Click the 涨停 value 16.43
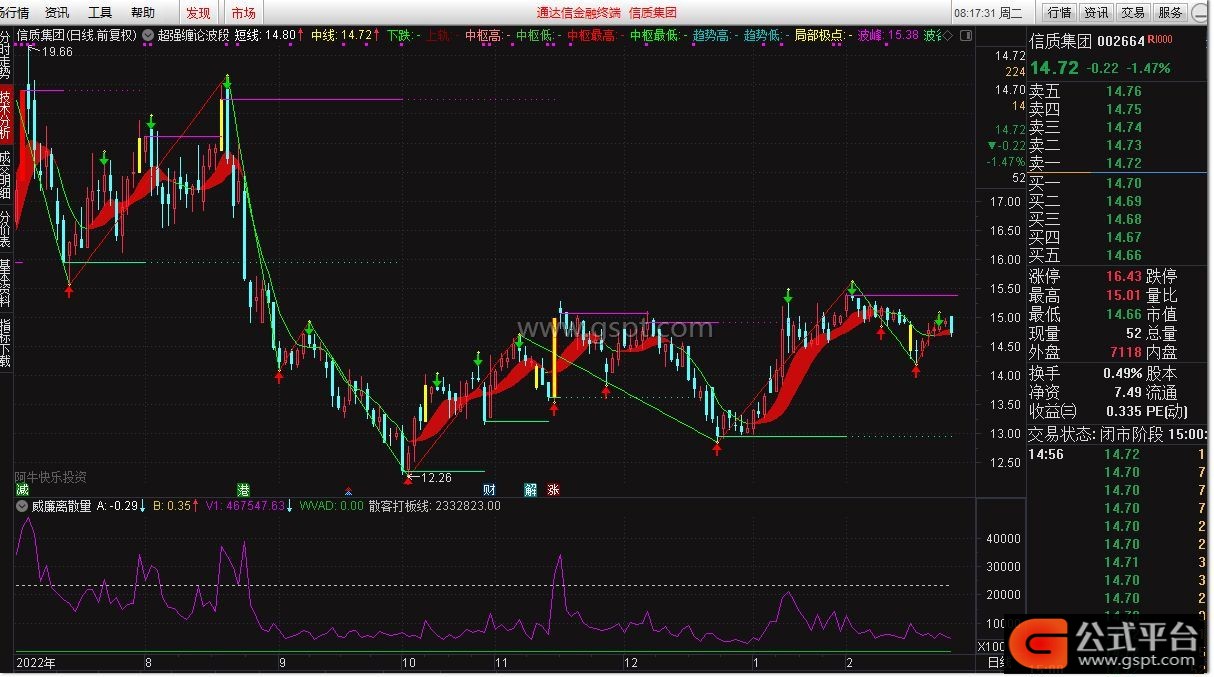The height and width of the screenshot is (677, 1214). point(1123,276)
